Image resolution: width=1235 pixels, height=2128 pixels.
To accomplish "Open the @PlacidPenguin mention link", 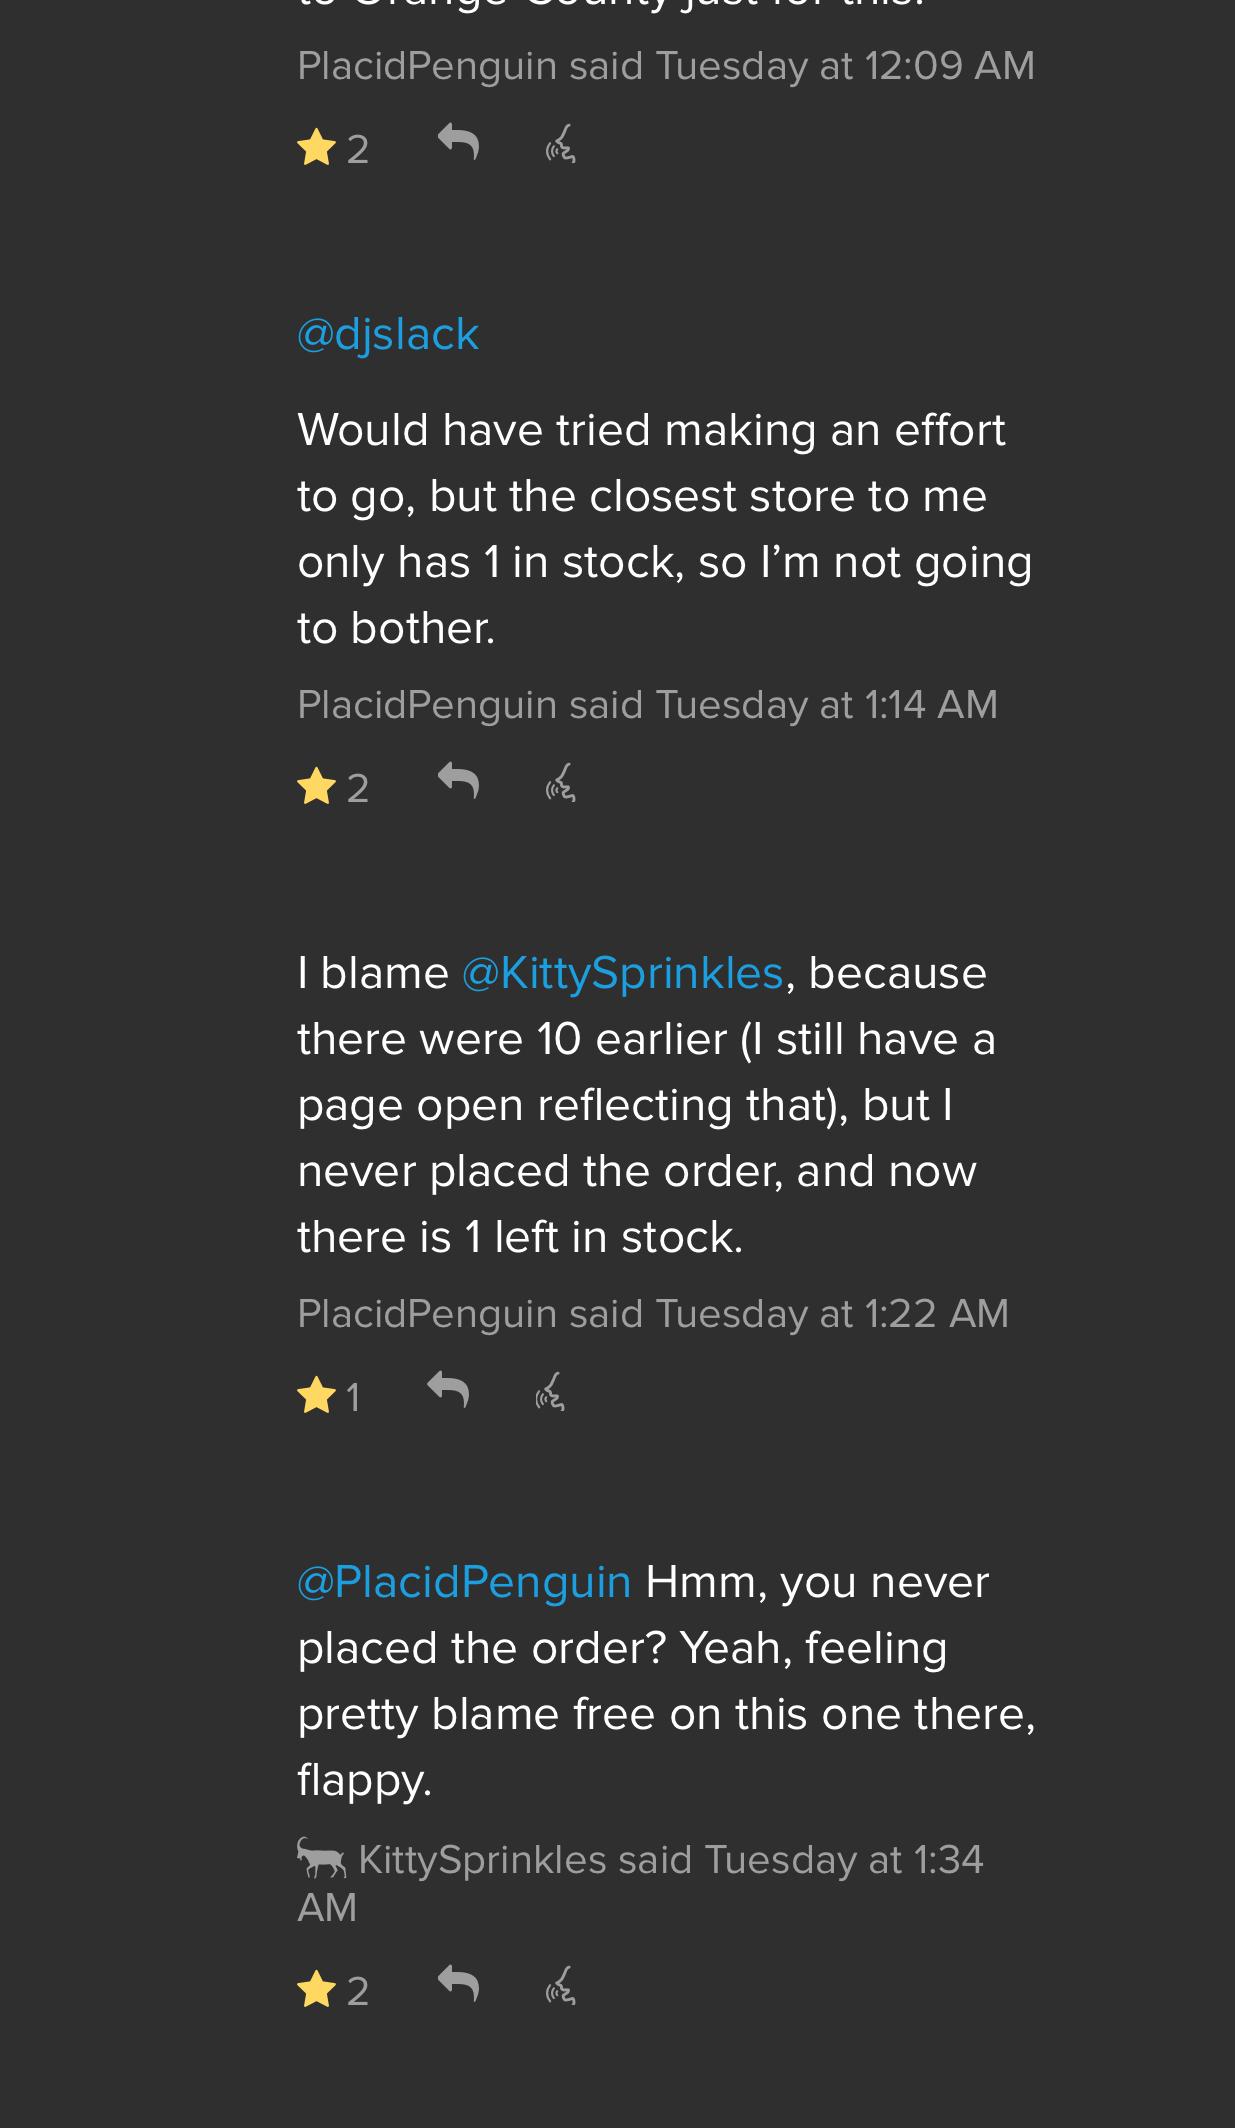I will pyautogui.click(x=465, y=1582).
